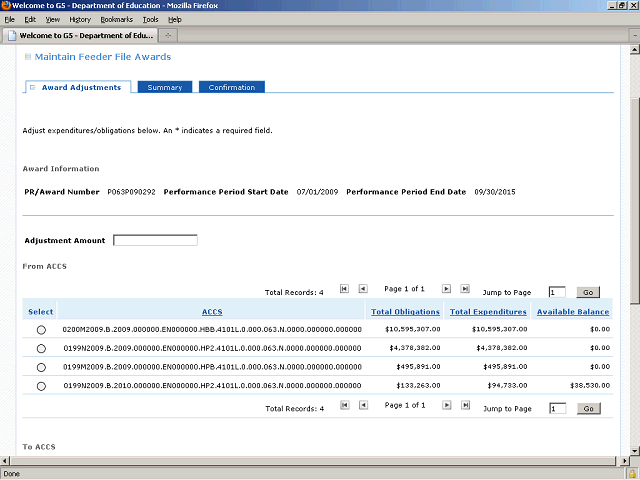Select the ACCS row starting with 0200M2009
Image resolution: width=640 pixels, height=480 pixels.
(x=41, y=329)
